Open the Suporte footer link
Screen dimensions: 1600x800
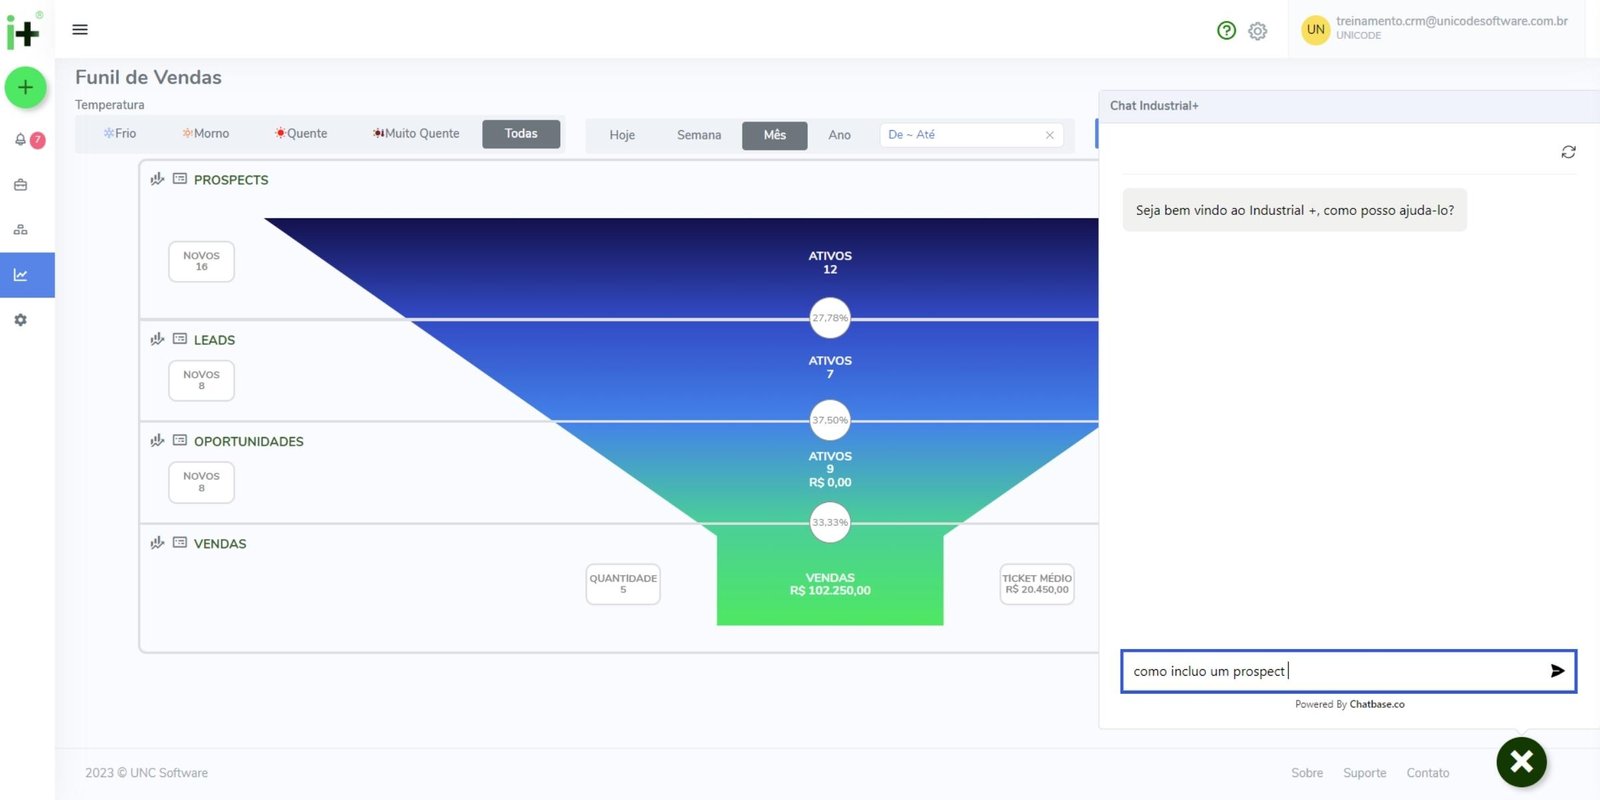point(1364,773)
